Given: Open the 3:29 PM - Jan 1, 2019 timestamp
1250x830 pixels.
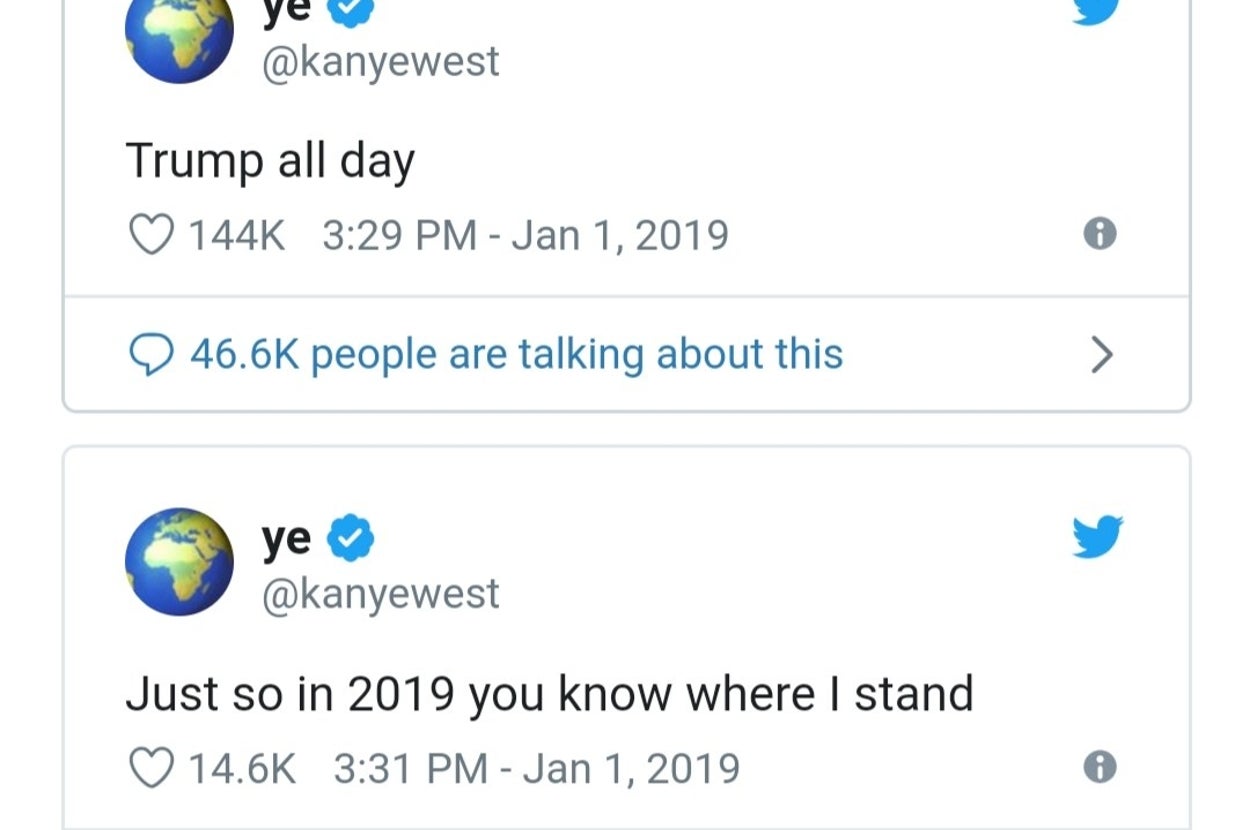Looking at the screenshot, I should 525,235.
